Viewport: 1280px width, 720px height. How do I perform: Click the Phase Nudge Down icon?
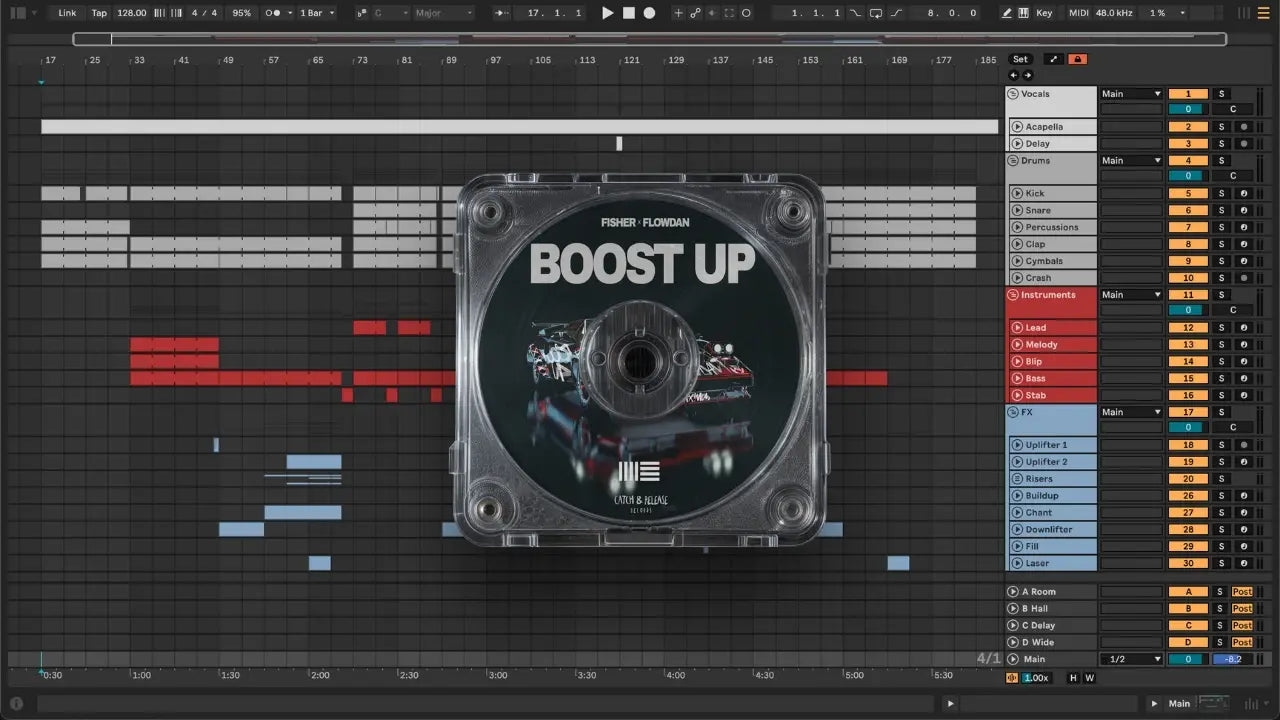[x=160, y=13]
